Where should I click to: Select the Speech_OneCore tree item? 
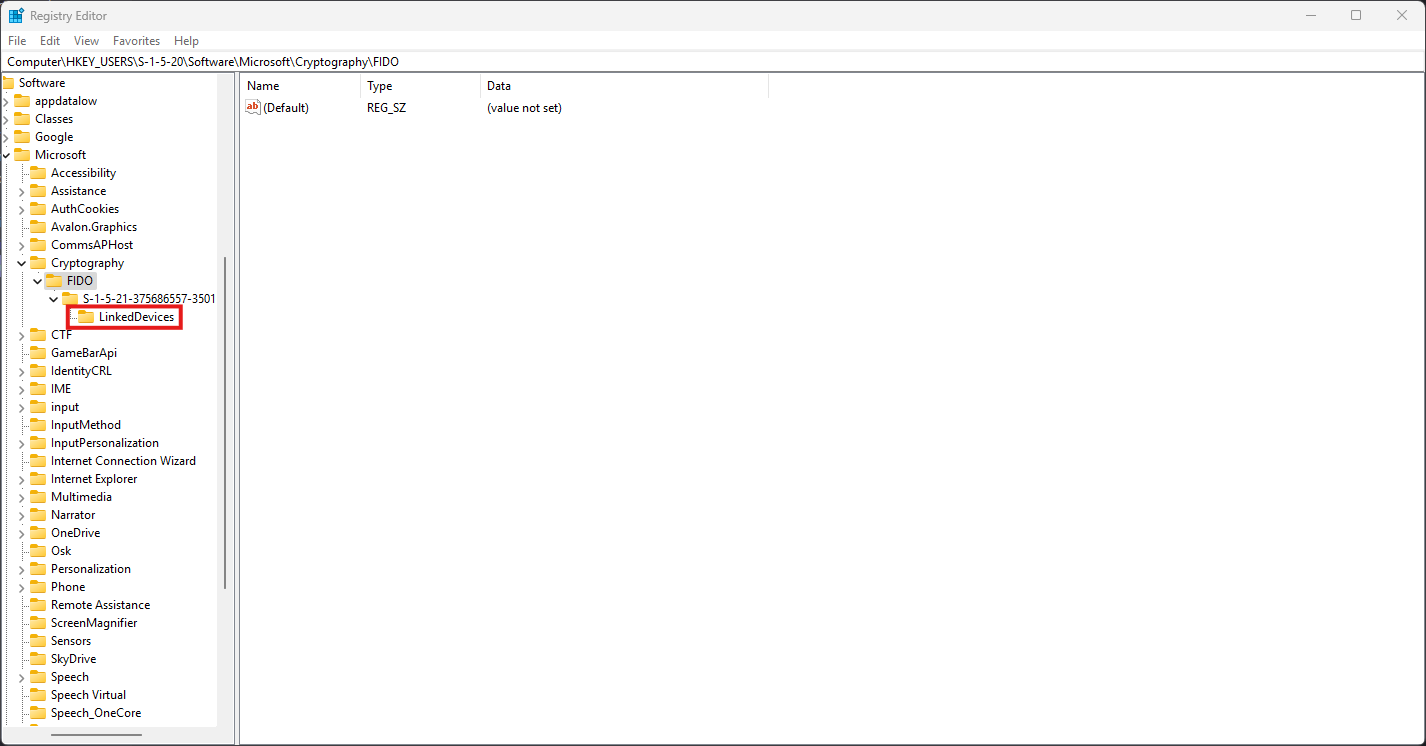[x=95, y=713]
